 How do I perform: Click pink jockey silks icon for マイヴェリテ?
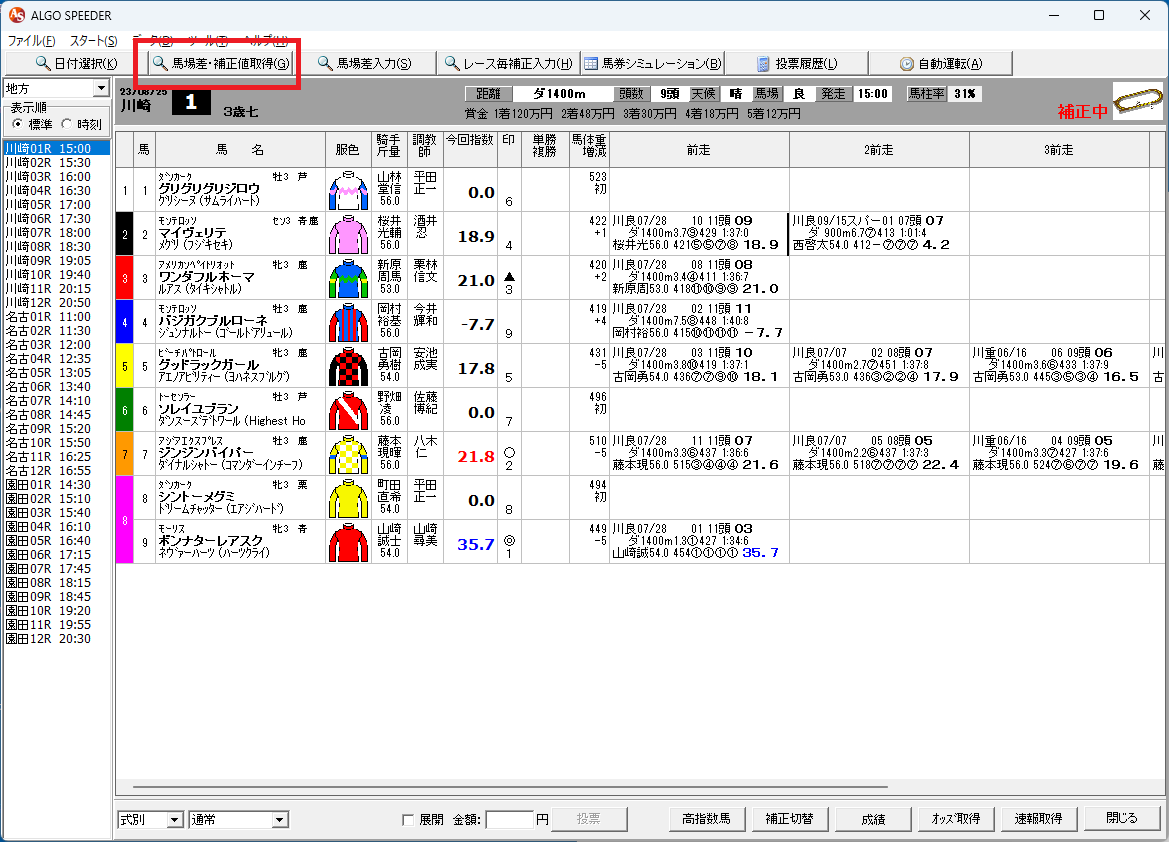[348, 235]
